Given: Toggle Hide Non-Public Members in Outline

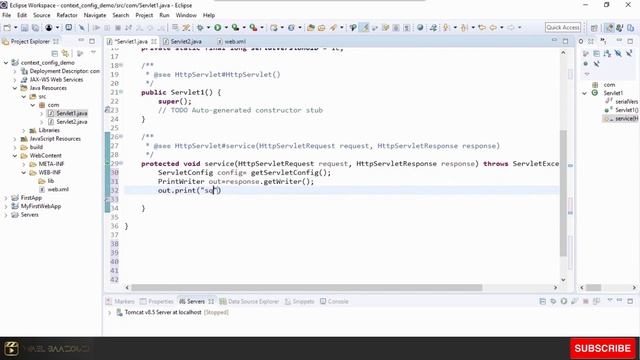Looking at the screenshot, I should click(586, 64).
